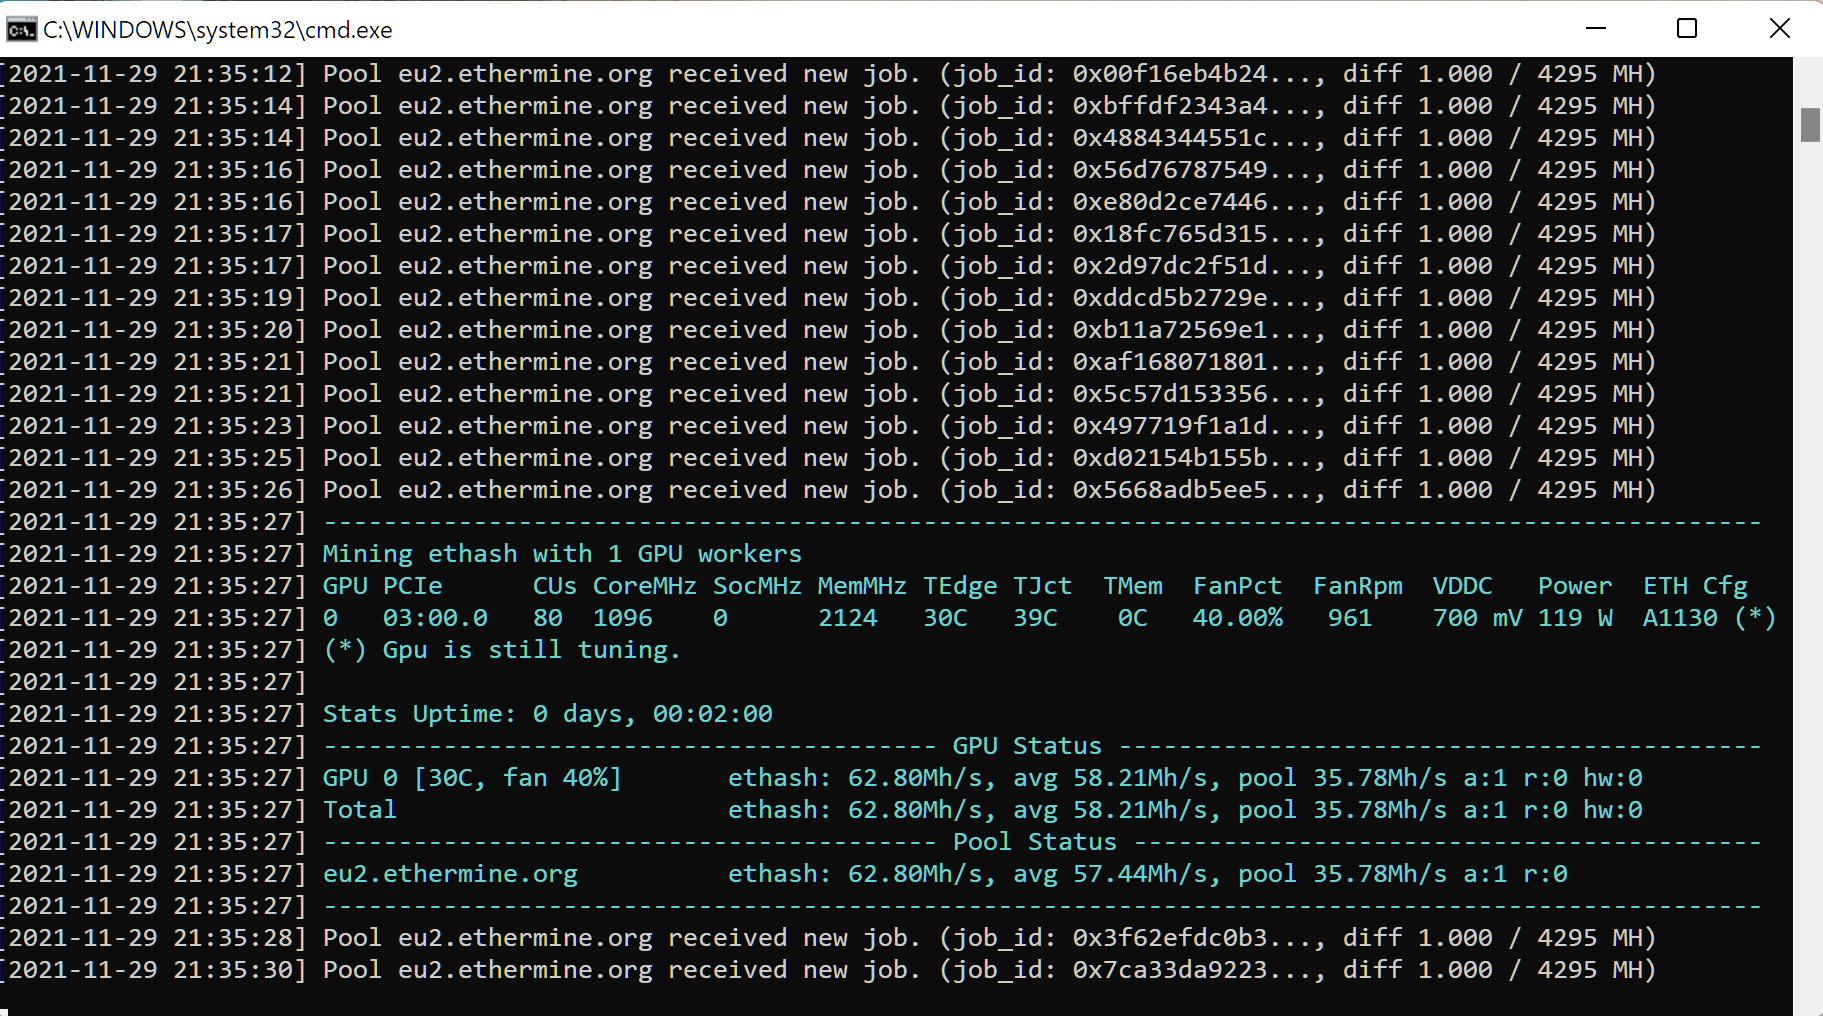Open the cmd.exe title bar system icon

(21, 29)
